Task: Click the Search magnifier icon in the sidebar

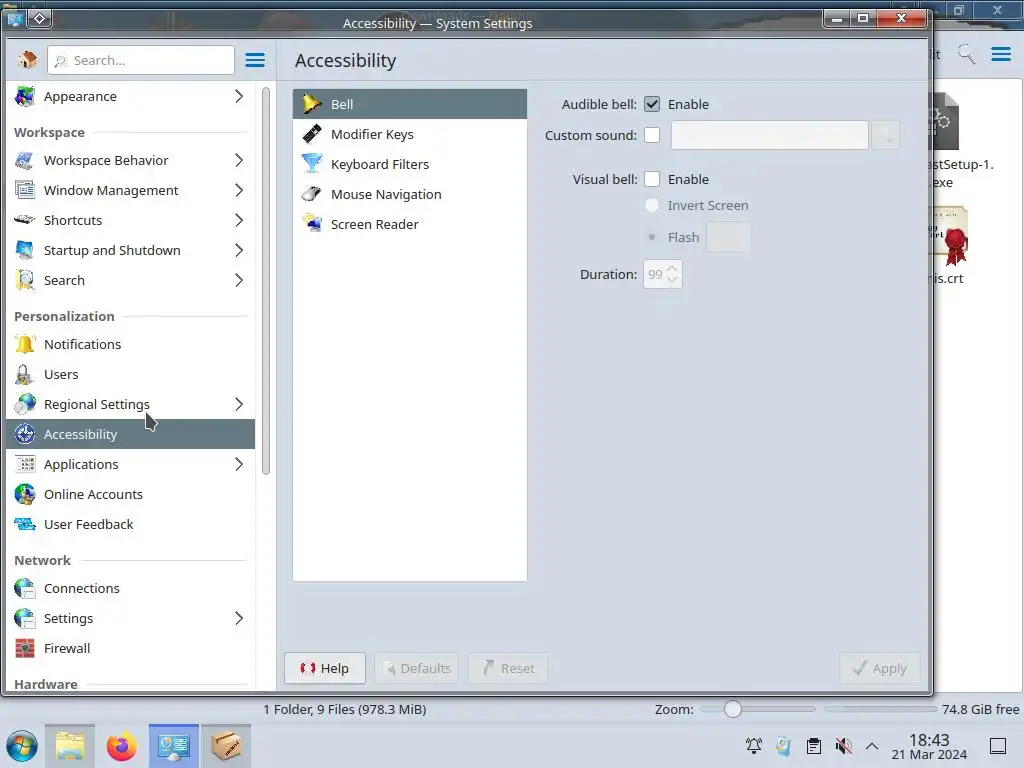Action: tap(25, 280)
